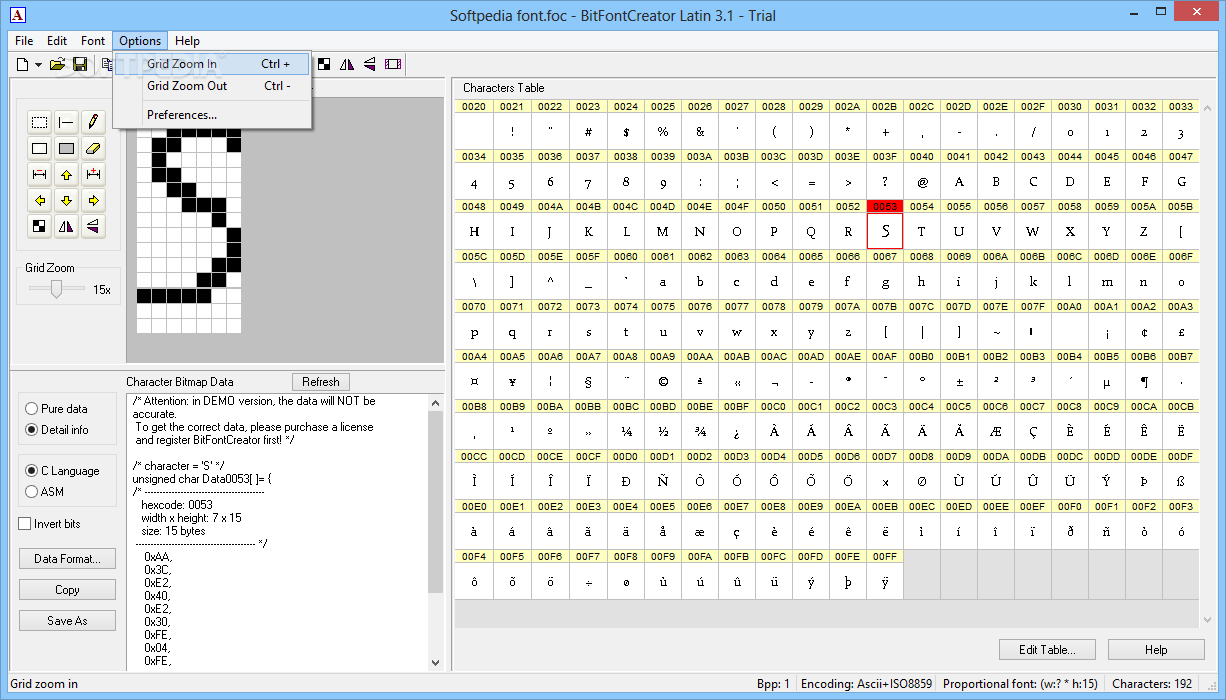Click the 0xAA, line in bitmap data
Screen dimensions: 1226x700
[158, 556]
